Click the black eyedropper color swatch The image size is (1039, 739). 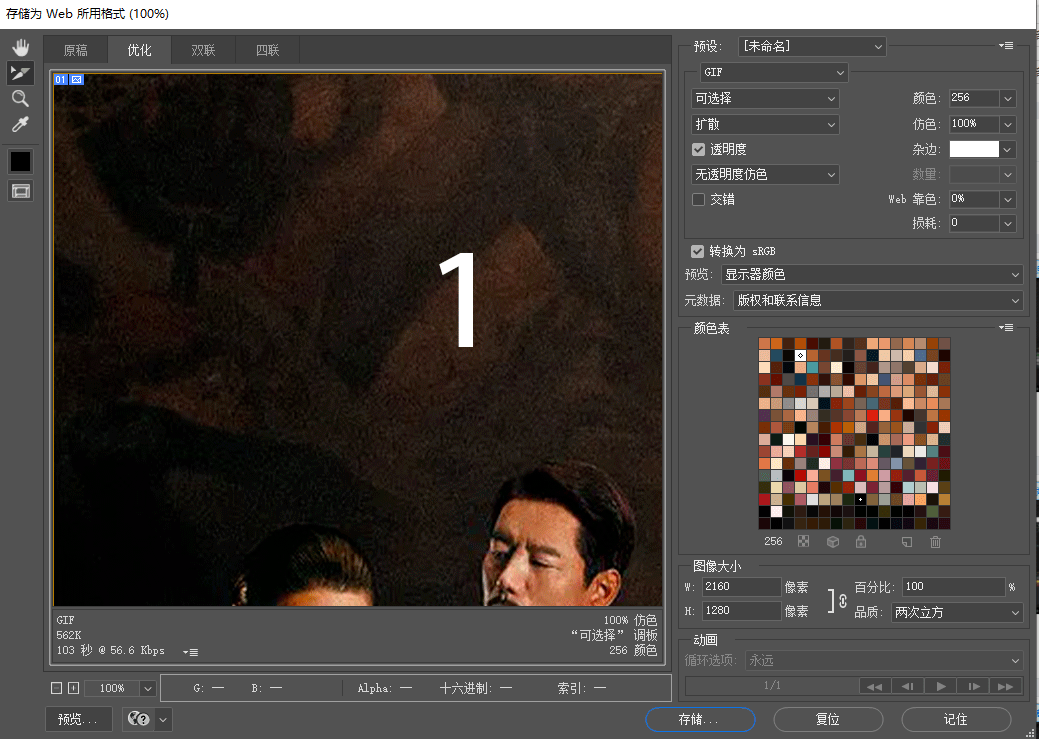tap(20, 161)
